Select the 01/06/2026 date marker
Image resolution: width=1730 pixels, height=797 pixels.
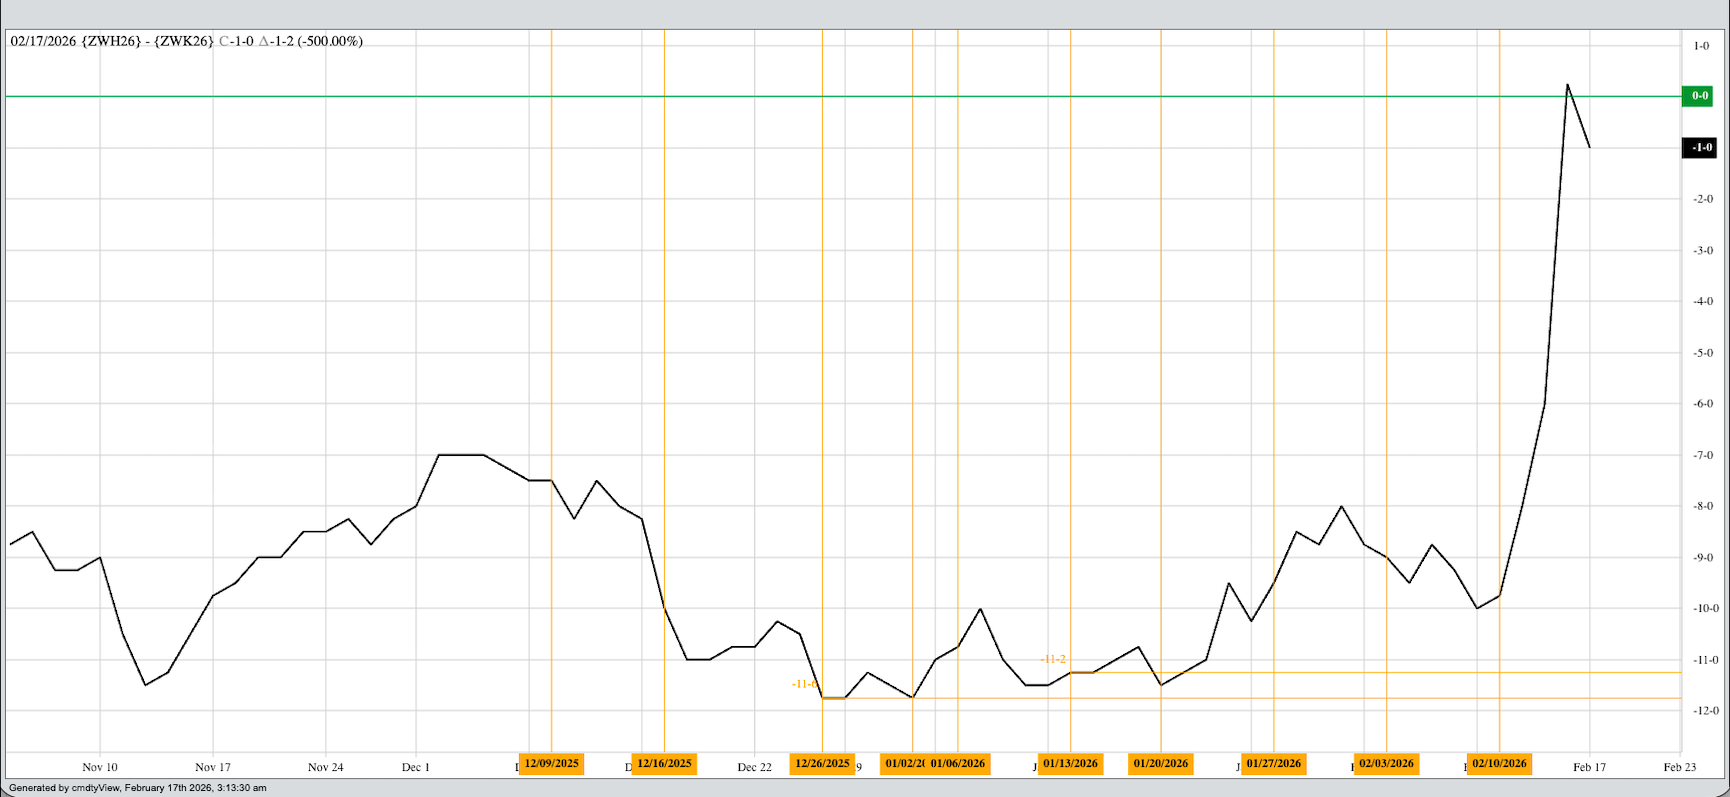pyautogui.click(x=958, y=764)
